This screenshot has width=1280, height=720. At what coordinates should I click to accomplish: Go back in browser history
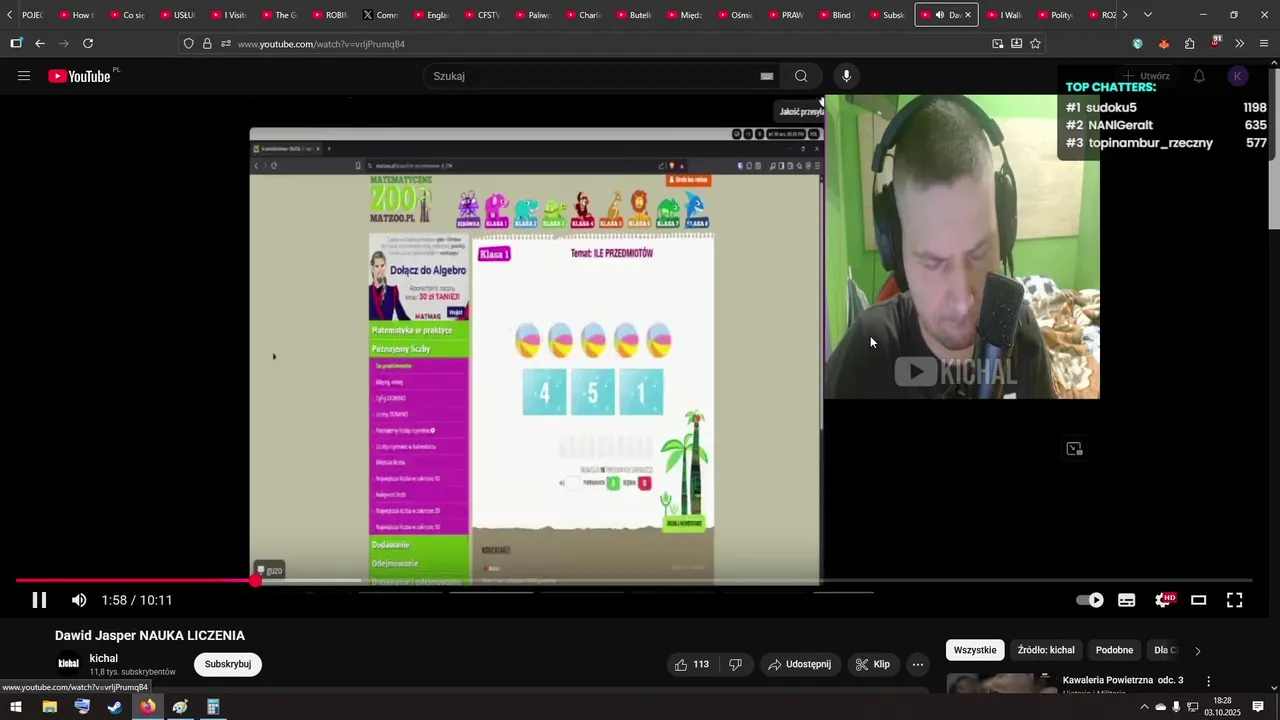(40, 43)
